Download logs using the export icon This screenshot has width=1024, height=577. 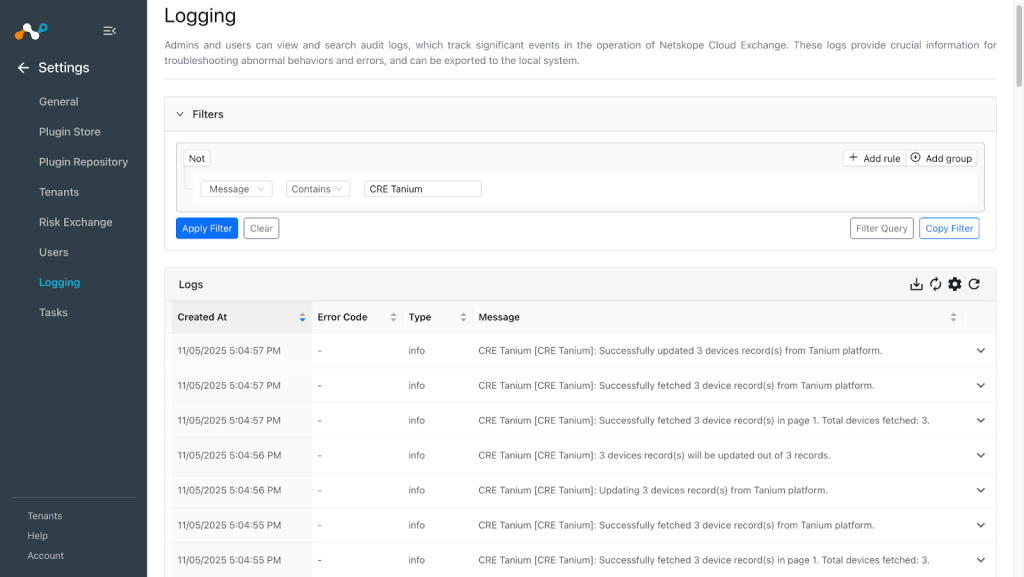coord(916,284)
